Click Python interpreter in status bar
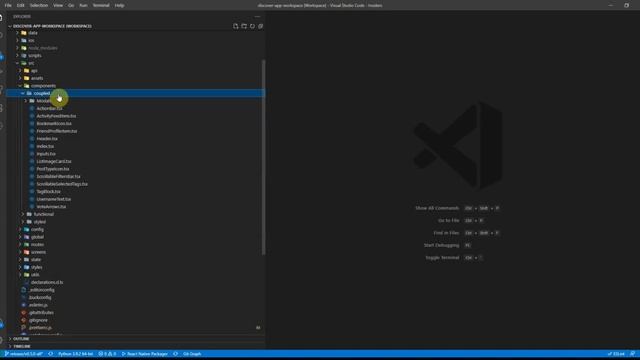This screenshot has height=360, width=640. point(76,354)
